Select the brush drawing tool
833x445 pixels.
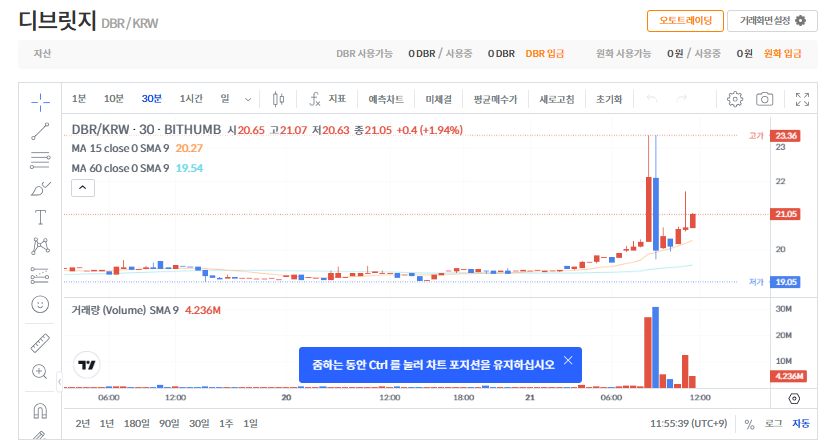(40, 189)
